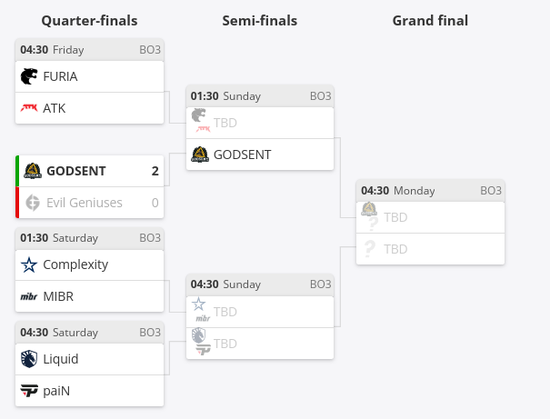Open the 04:30 Saturday match header
The image size is (550, 419).
[x=90, y=332]
